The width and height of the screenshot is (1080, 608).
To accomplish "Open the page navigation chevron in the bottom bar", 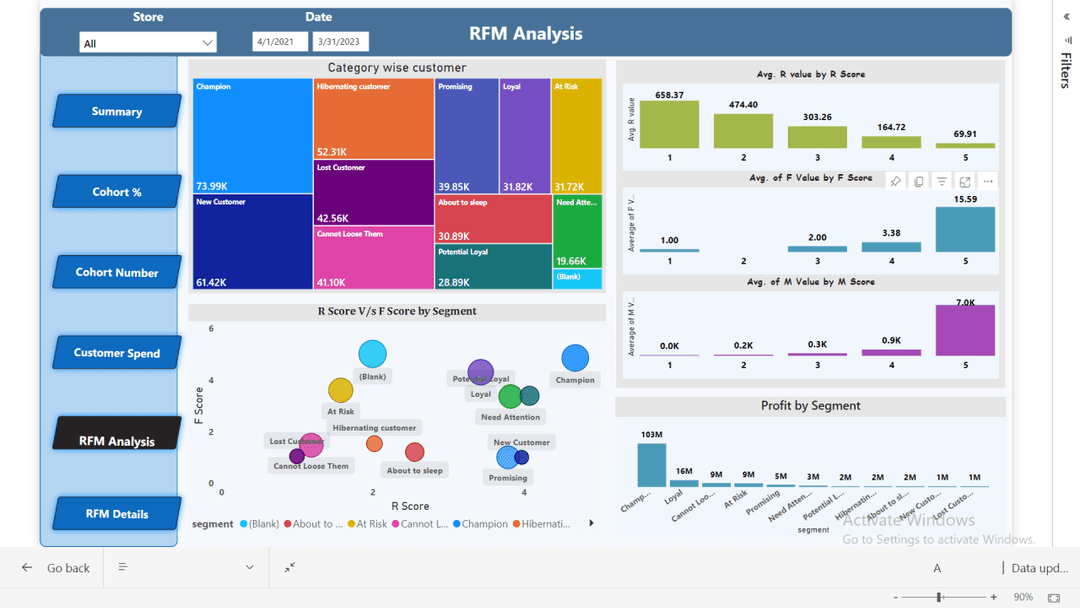I will tap(249, 567).
